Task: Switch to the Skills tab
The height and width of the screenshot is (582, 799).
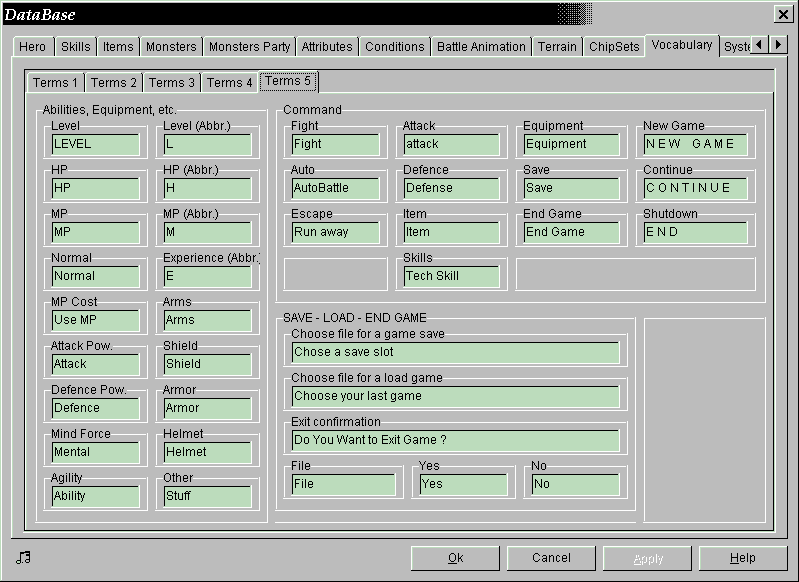Action: 75,47
